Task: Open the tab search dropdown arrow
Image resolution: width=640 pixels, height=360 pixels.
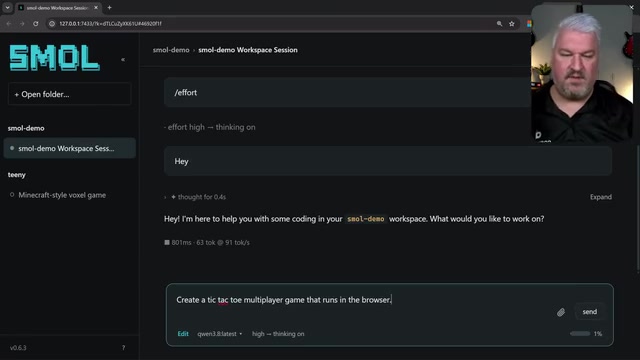Action: [7, 7]
